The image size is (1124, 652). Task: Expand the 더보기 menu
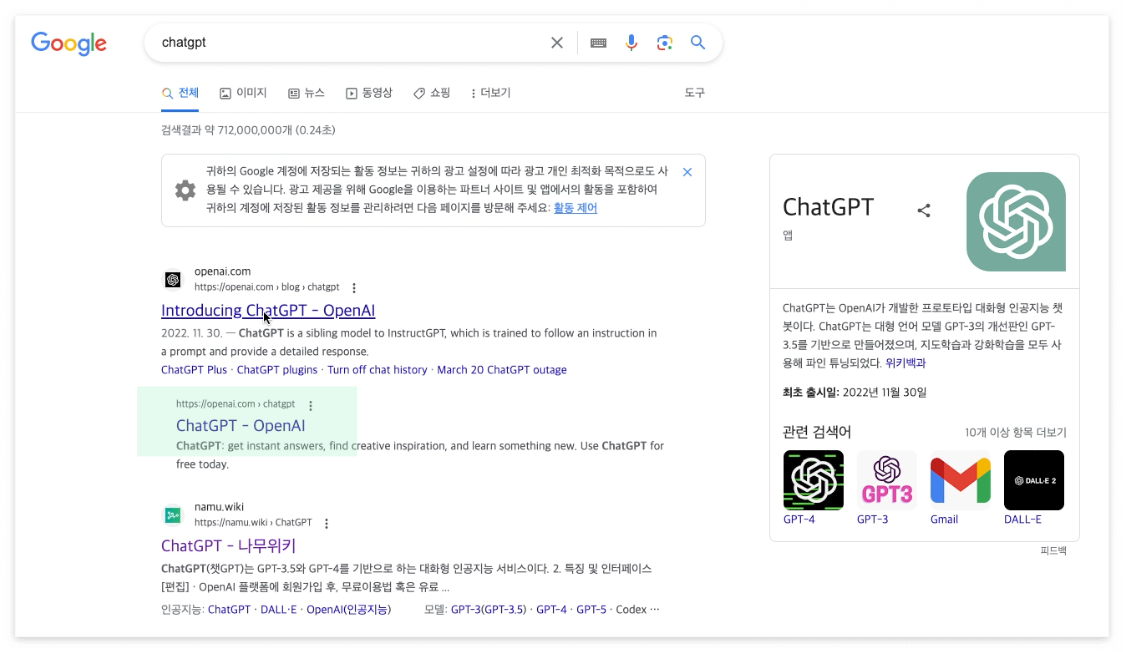click(x=490, y=93)
